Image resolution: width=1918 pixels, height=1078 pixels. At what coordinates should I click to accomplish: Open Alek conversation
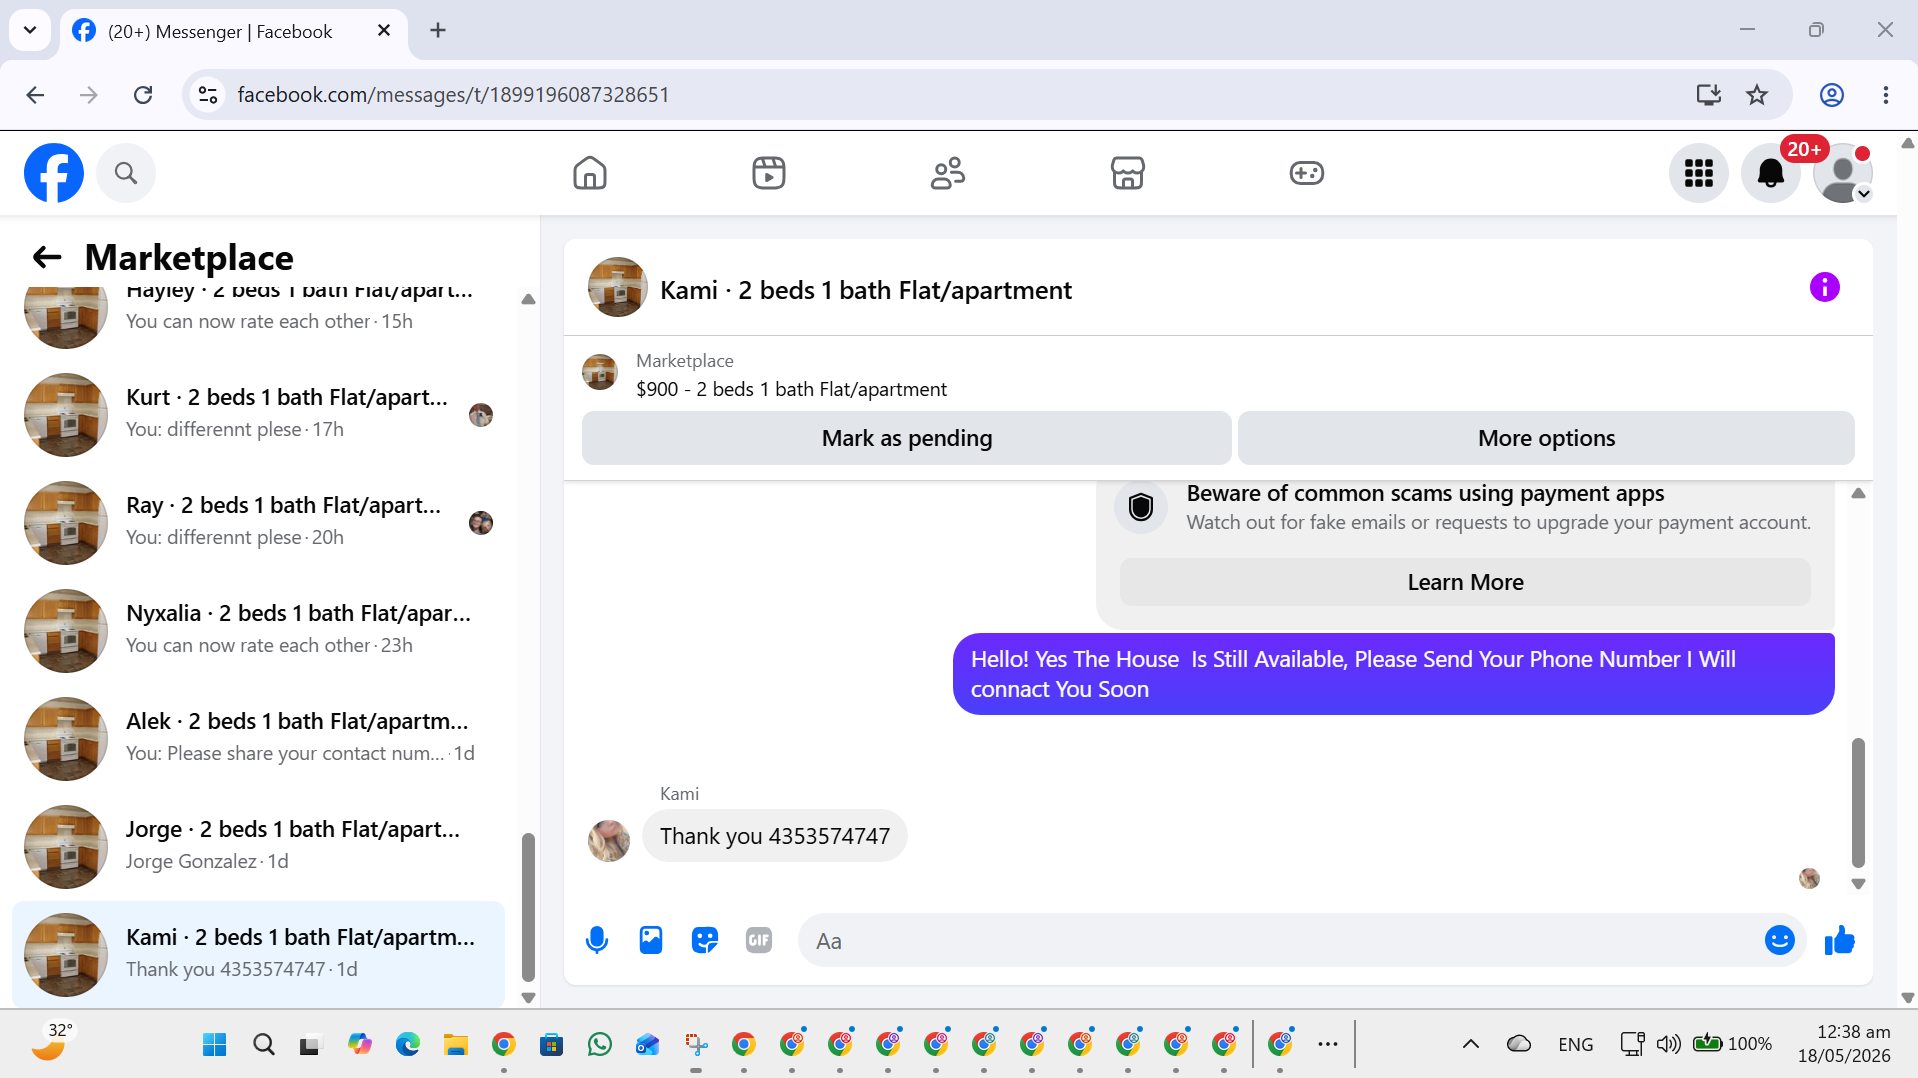(x=258, y=738)
